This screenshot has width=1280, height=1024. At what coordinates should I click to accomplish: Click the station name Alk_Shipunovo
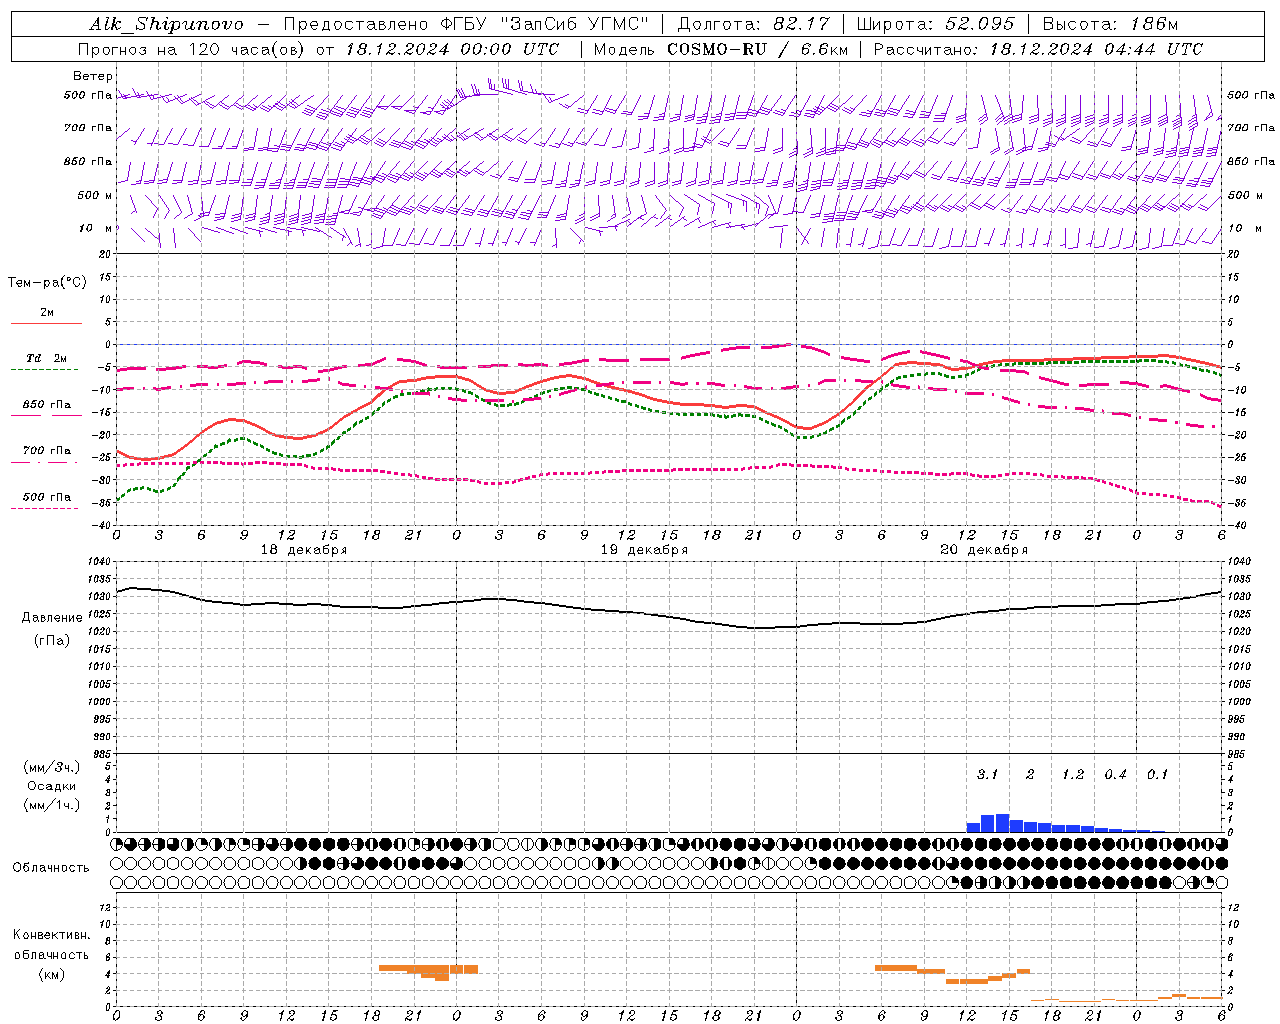point(166,24)
